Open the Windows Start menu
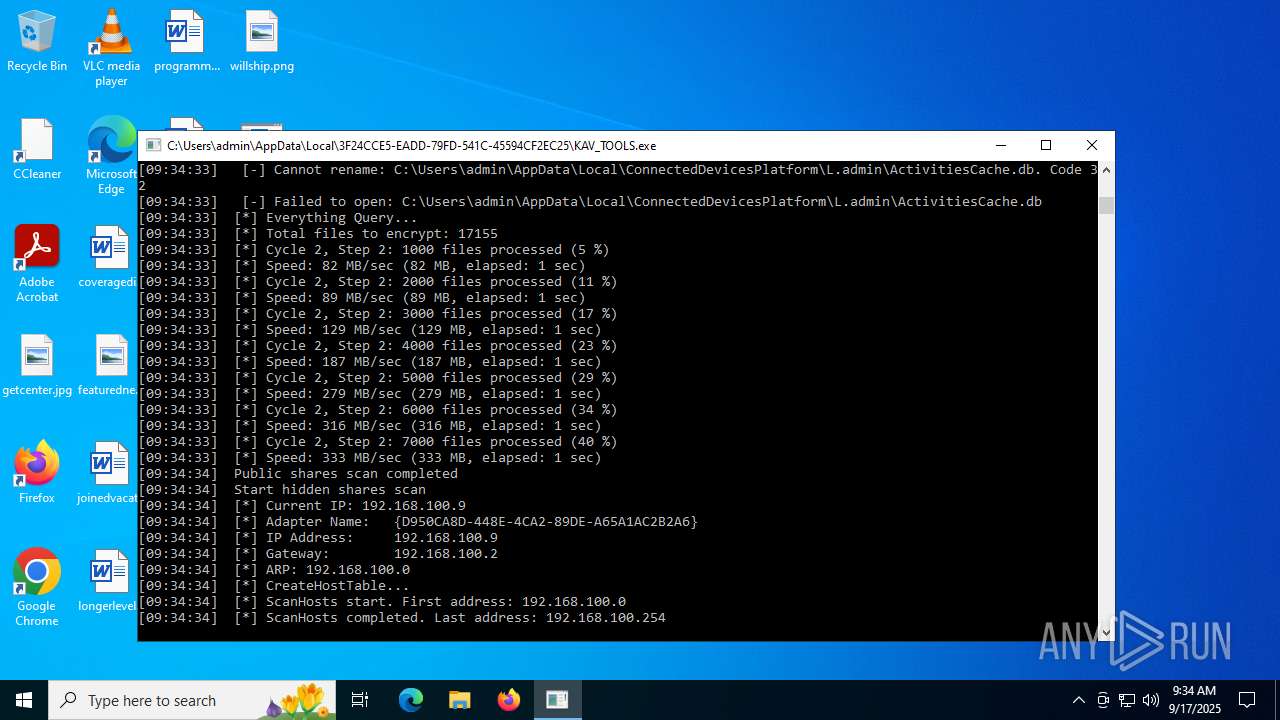1280x720 pixels. pos(24,700)
